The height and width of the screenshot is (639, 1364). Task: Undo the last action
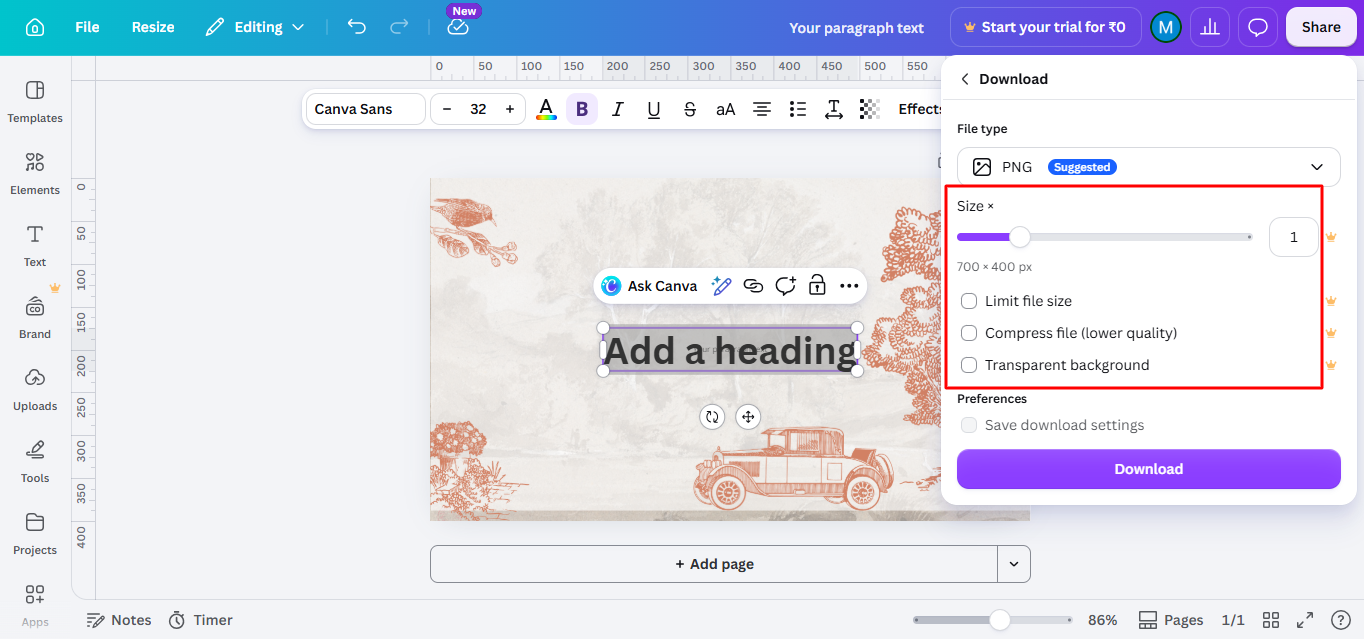pos(357,27)
